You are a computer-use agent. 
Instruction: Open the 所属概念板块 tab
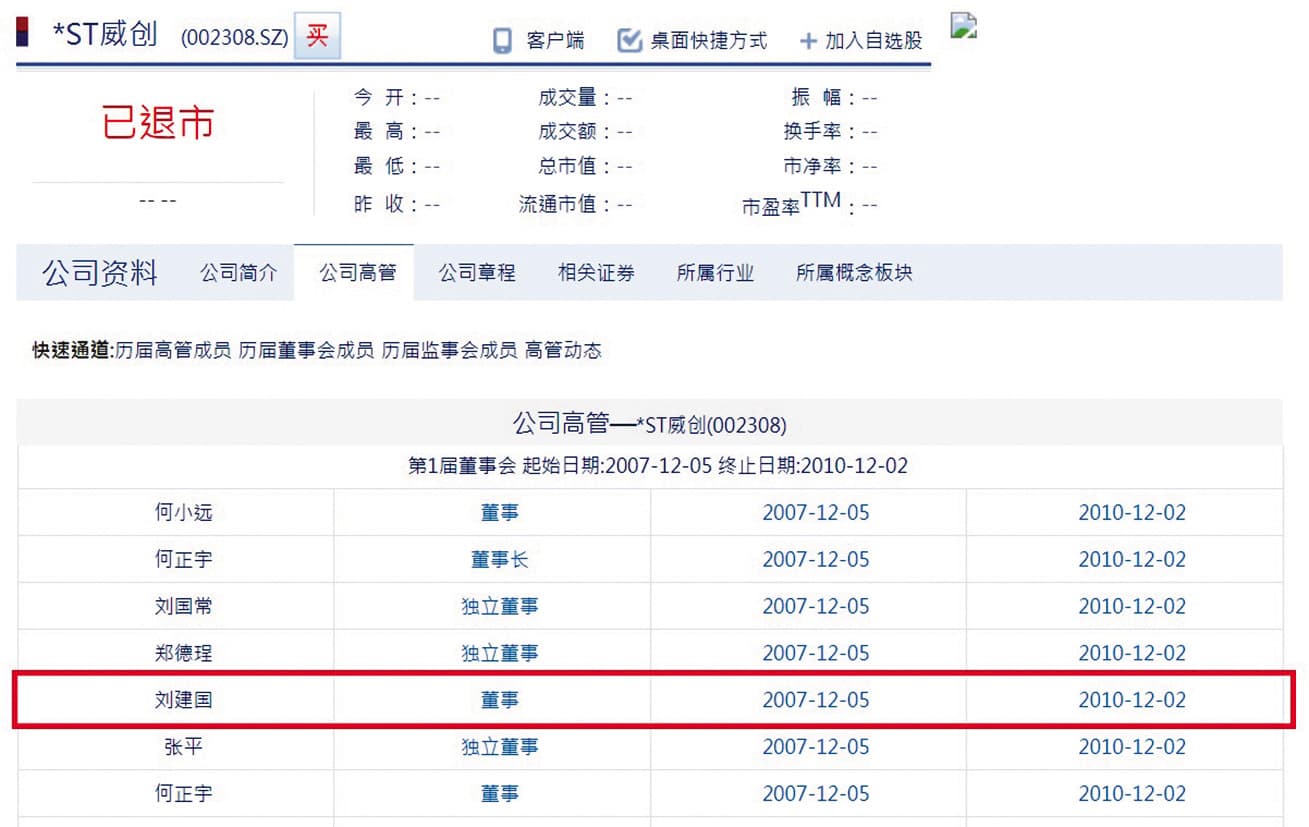[854, 273]
